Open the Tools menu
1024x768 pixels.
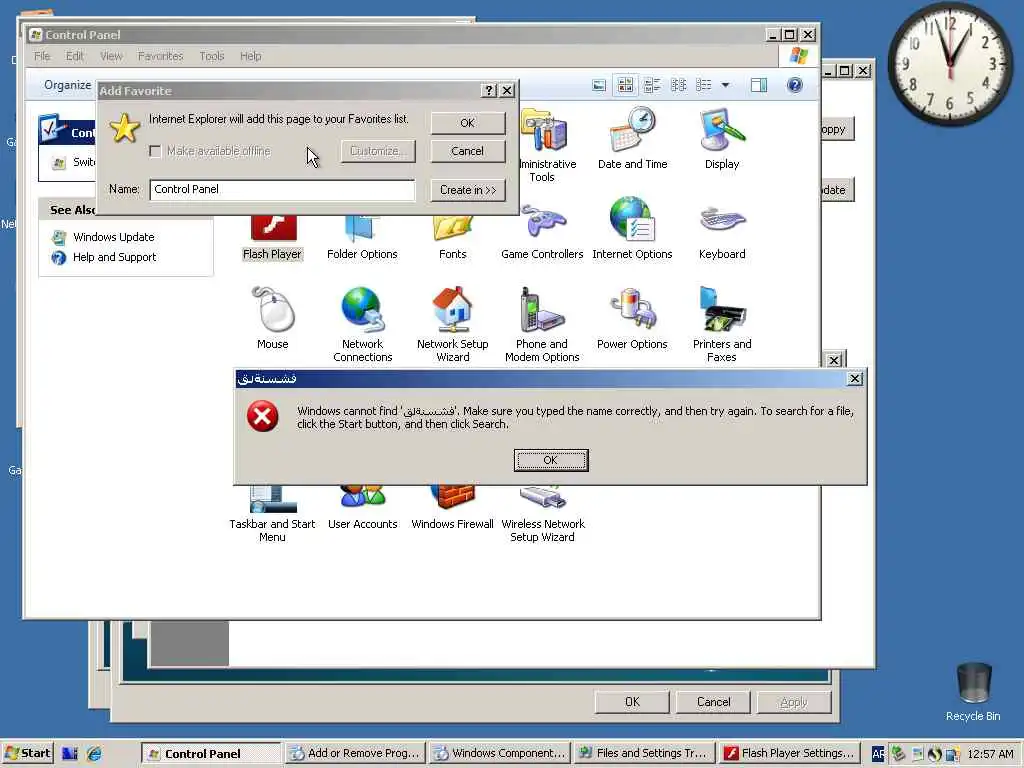[x=212, y=56]
